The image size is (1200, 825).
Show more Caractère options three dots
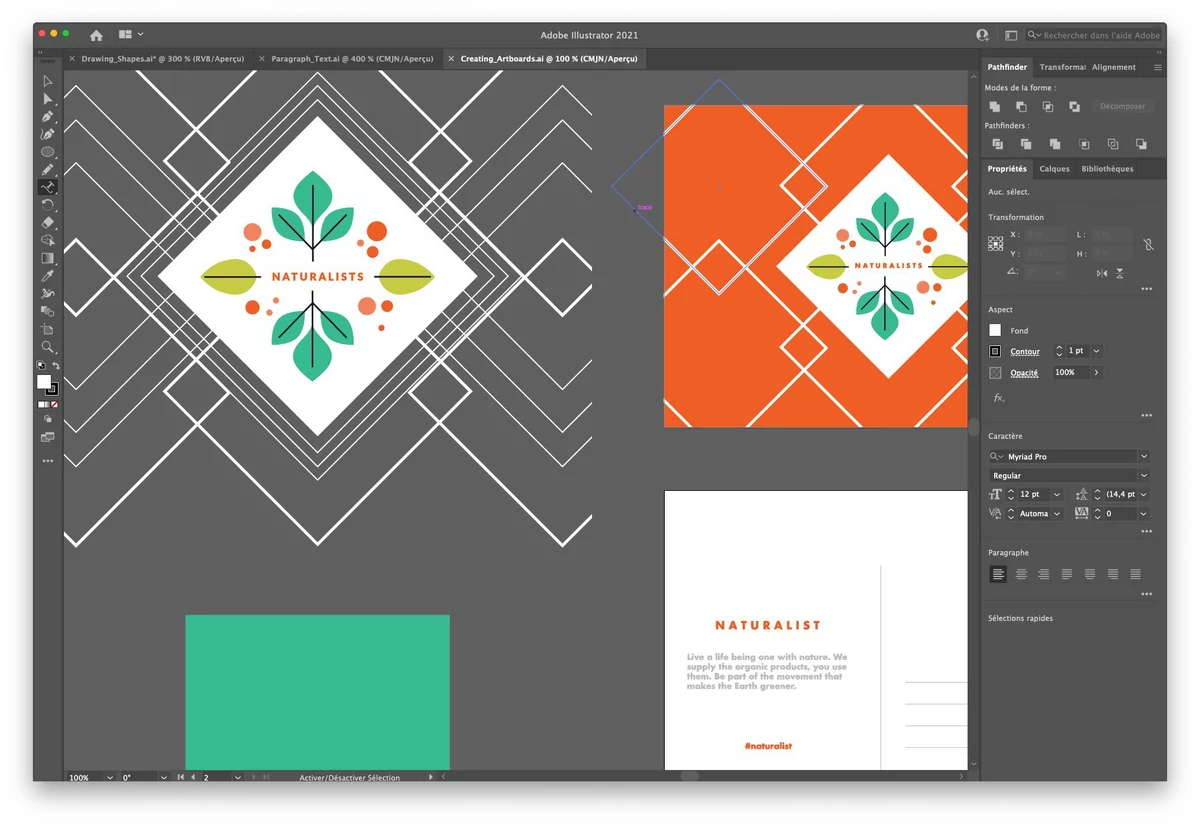[1146, 532]
